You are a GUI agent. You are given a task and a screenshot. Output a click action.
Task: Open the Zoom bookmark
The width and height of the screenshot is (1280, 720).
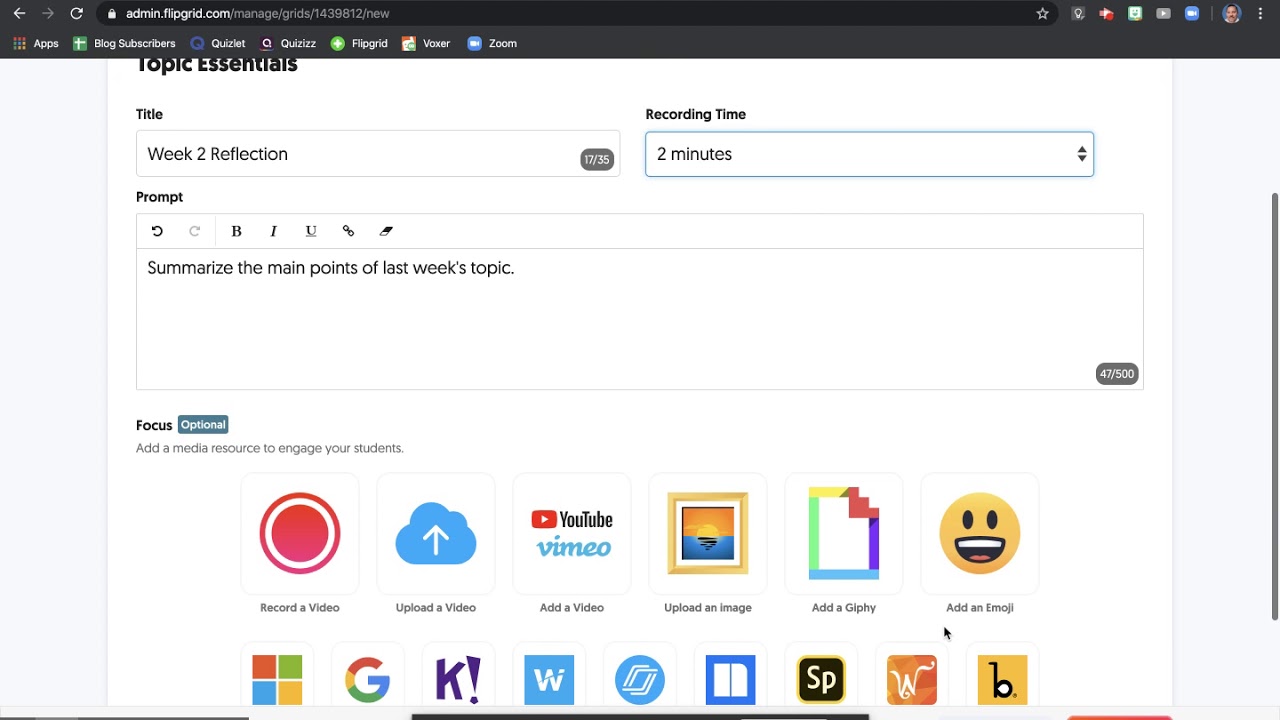(492, 44)
